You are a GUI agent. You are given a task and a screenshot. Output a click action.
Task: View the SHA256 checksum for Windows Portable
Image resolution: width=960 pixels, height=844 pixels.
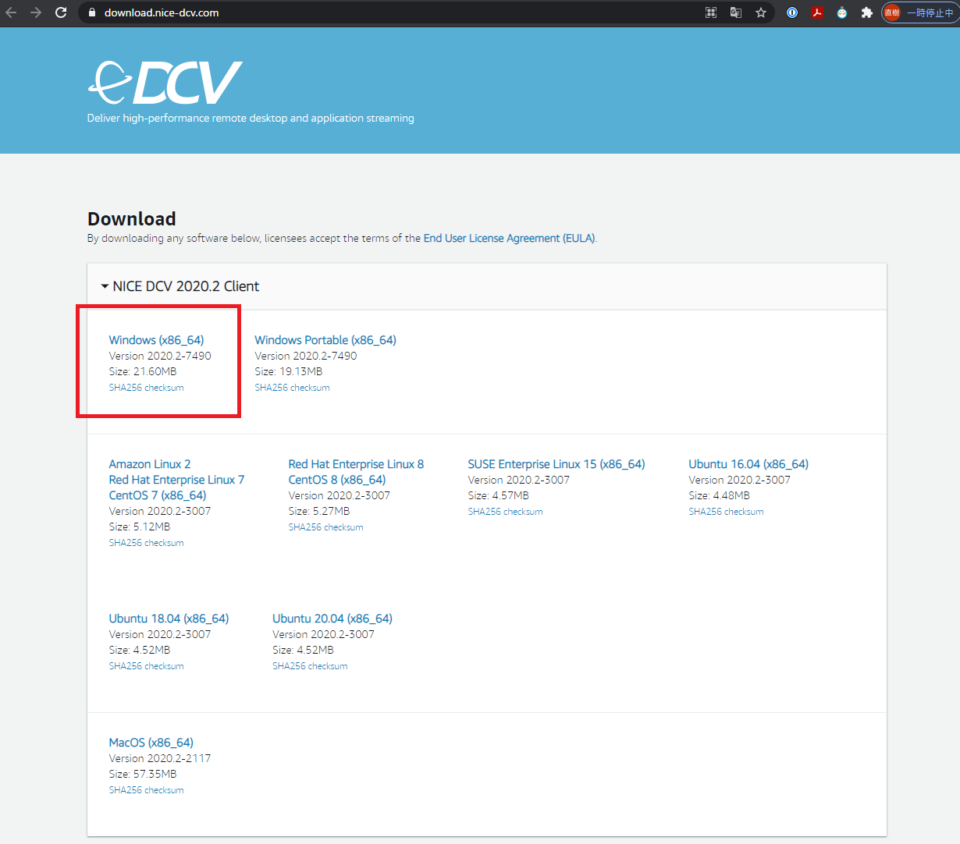[292, 387]
